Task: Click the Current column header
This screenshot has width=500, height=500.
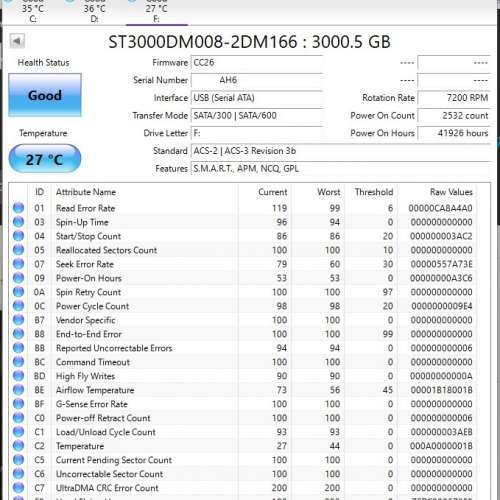Action: 273,192
